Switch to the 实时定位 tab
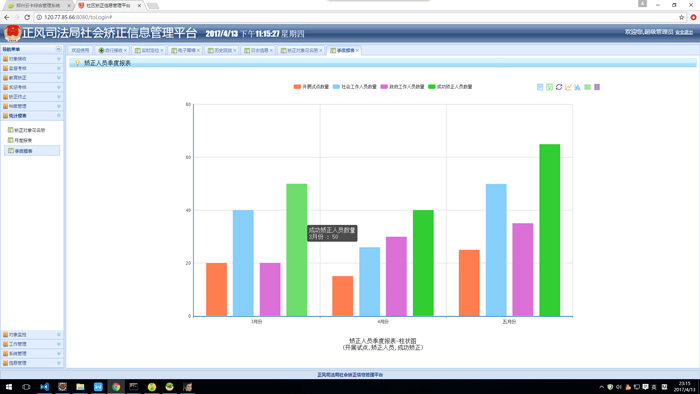 tap(150, 50)
